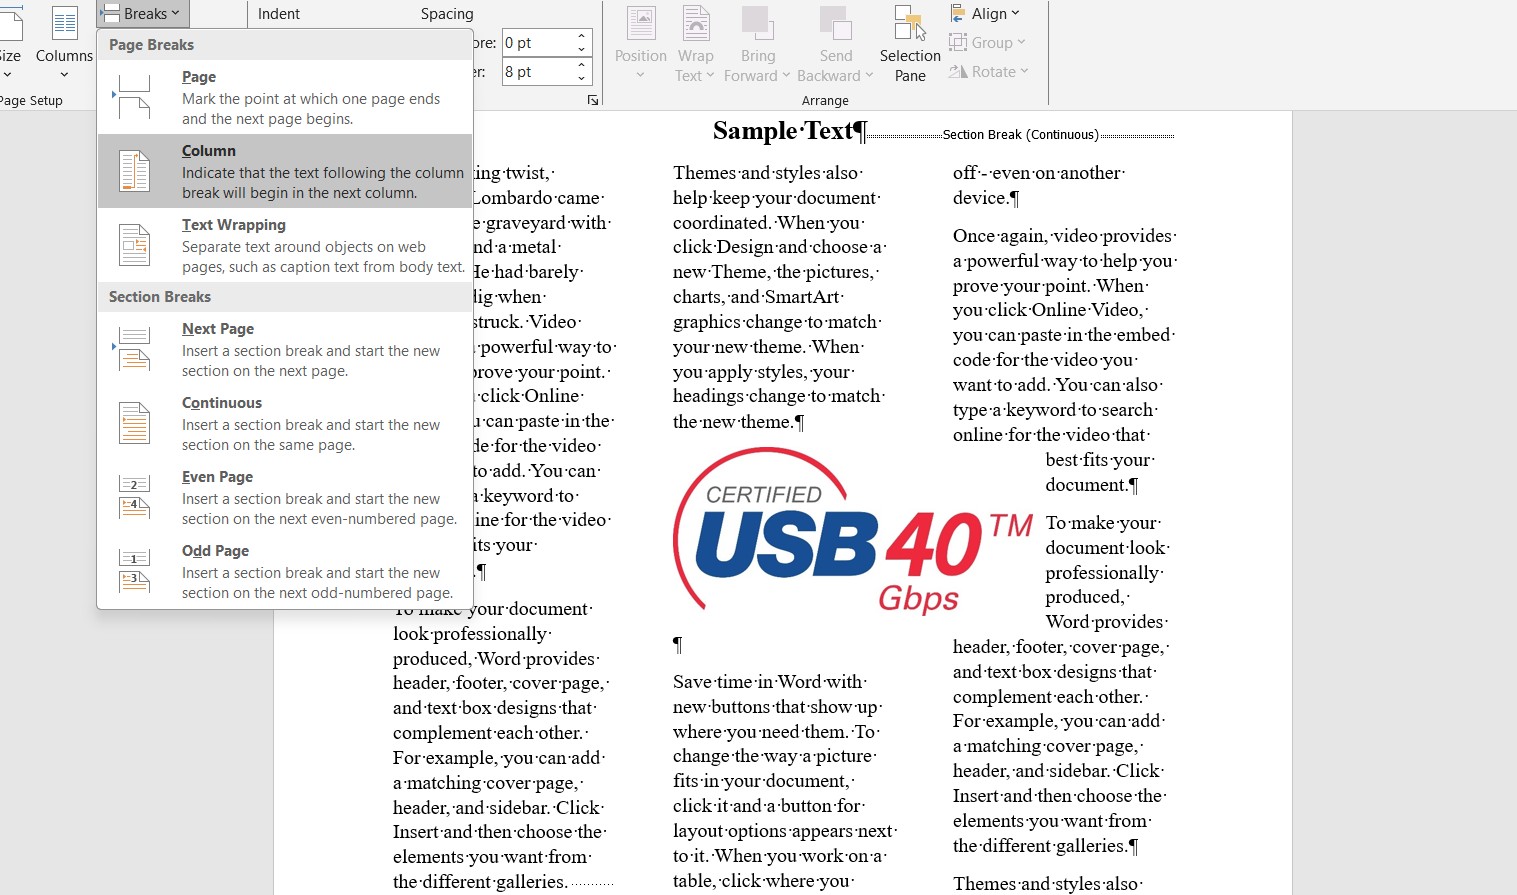Click the Spacing After 8 pt field
1517x895 pixels.
pos(537,72)
